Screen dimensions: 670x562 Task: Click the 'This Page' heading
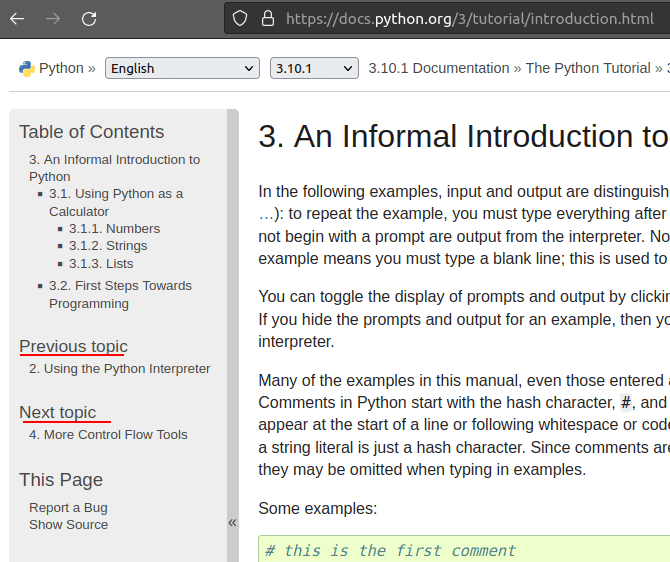point(61,480)
